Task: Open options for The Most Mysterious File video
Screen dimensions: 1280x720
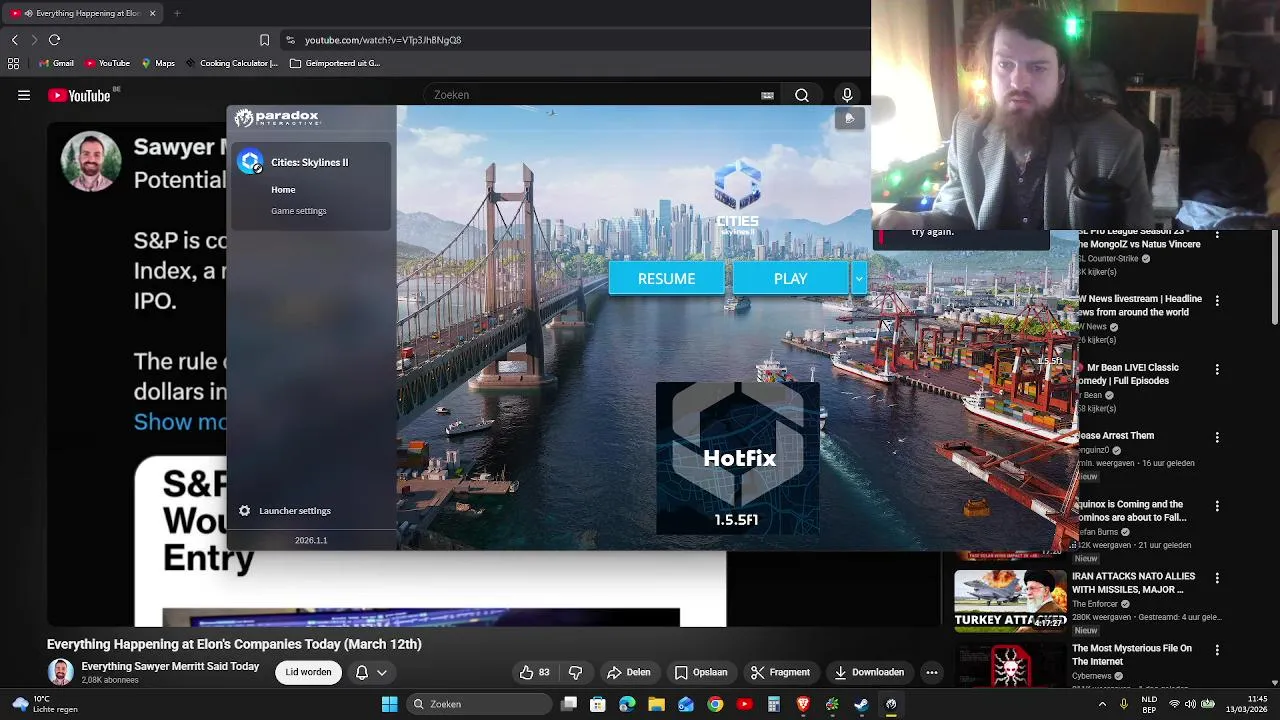Action: 1217,650
